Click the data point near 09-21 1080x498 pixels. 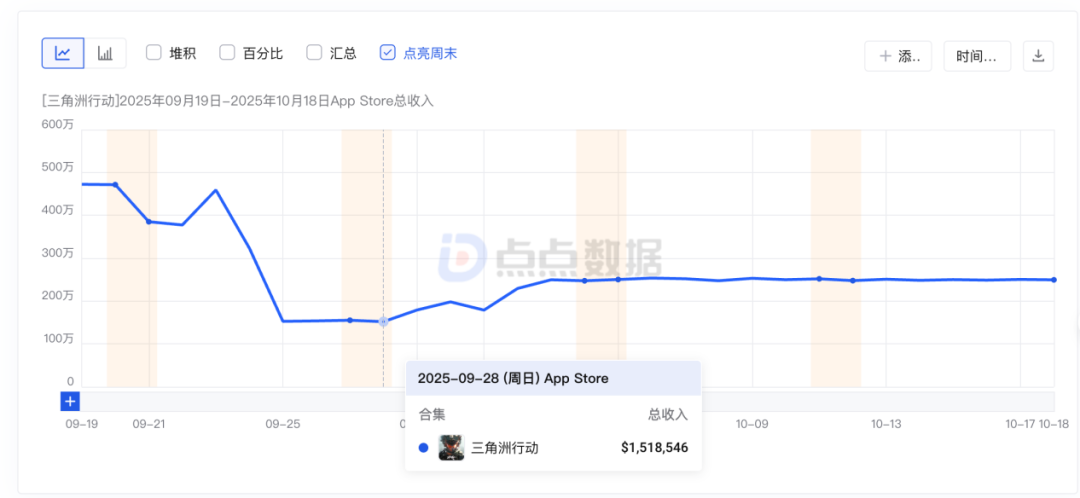(149, 221)
